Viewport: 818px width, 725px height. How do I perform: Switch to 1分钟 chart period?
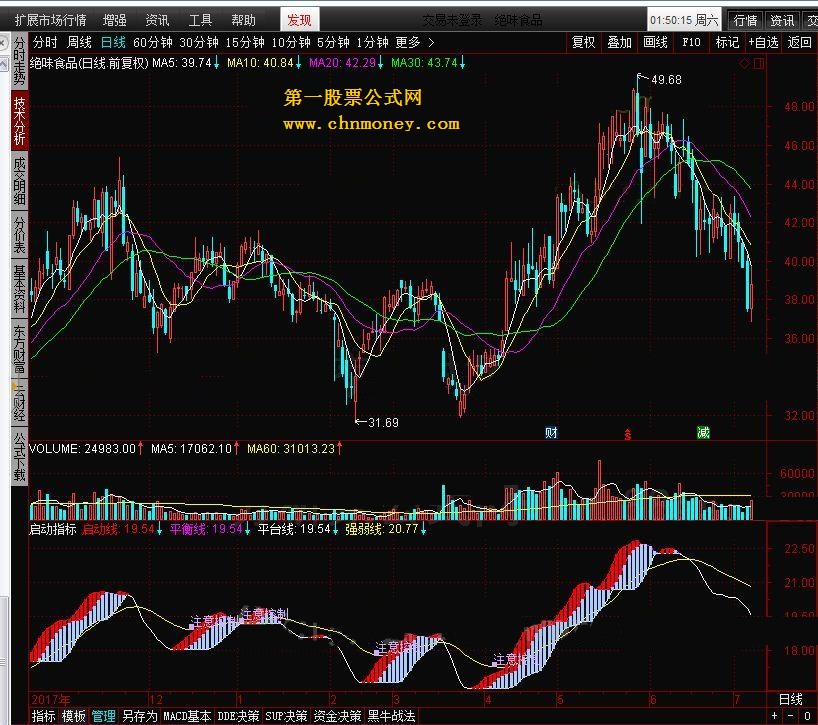tap(372, 42)
